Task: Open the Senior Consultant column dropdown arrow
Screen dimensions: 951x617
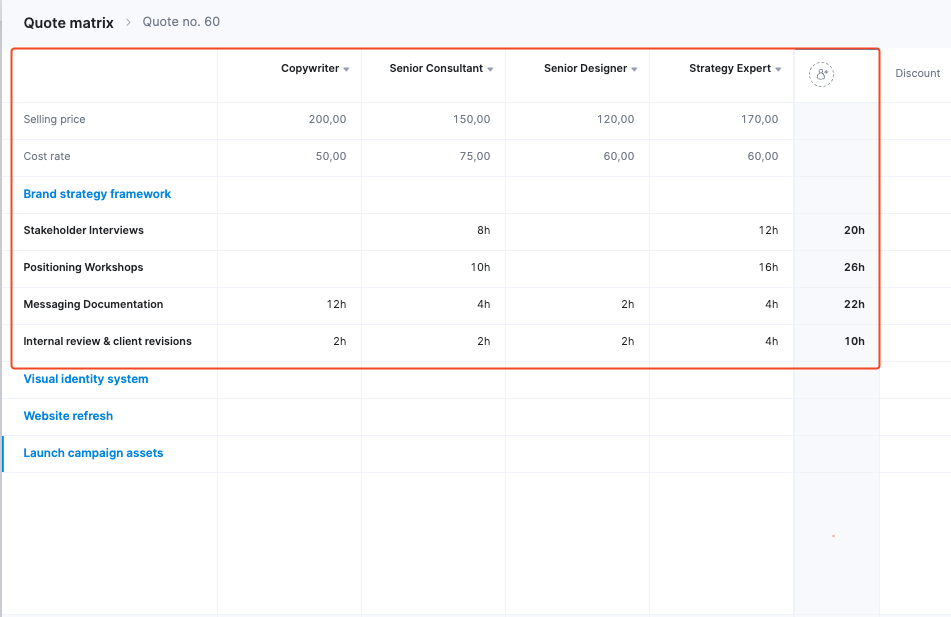Action: [x=490, y=70]
